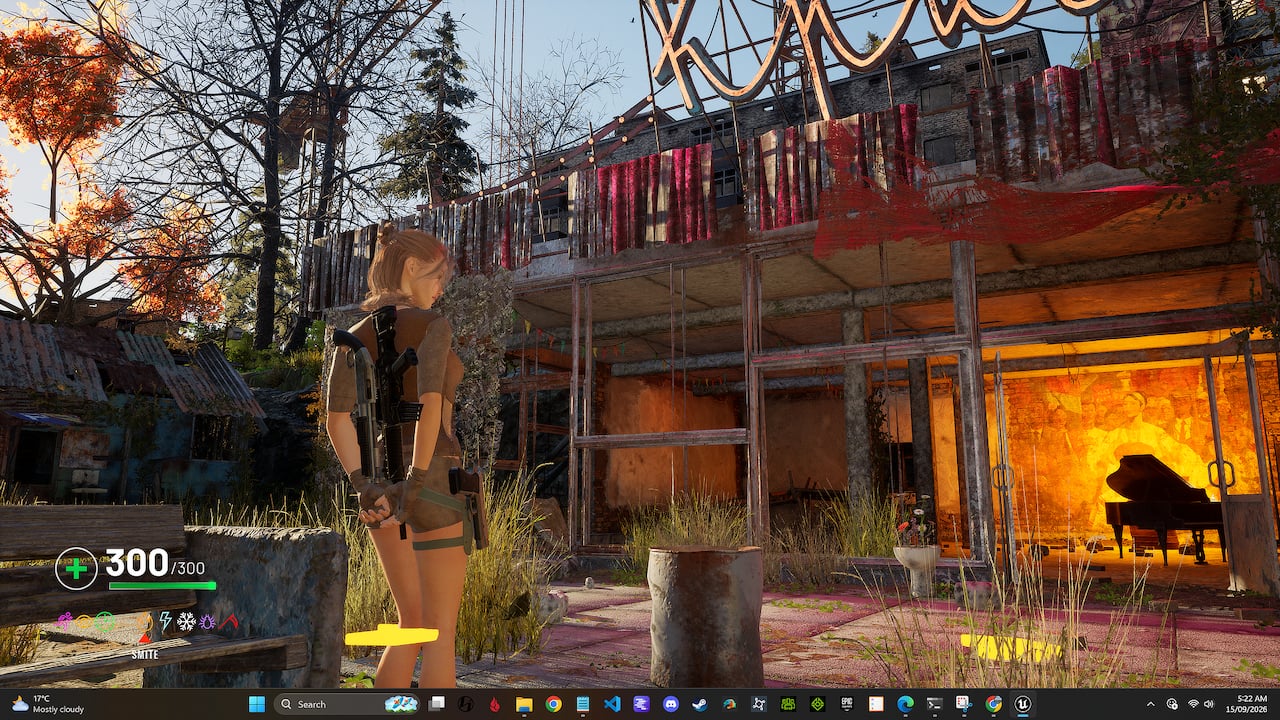Select the pink sprint ability icon
Screen dimensions: 1280x720
[64, 621]
